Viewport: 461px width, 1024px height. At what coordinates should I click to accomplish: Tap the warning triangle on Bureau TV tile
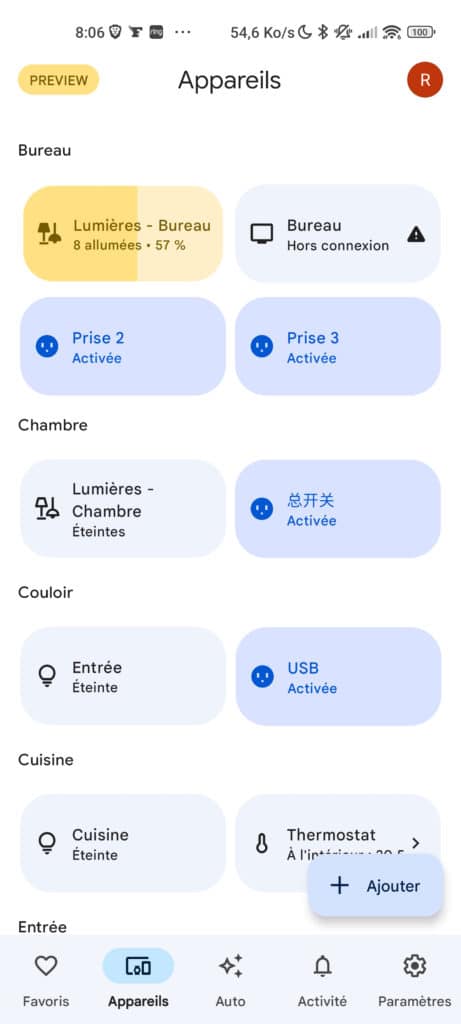416,234
